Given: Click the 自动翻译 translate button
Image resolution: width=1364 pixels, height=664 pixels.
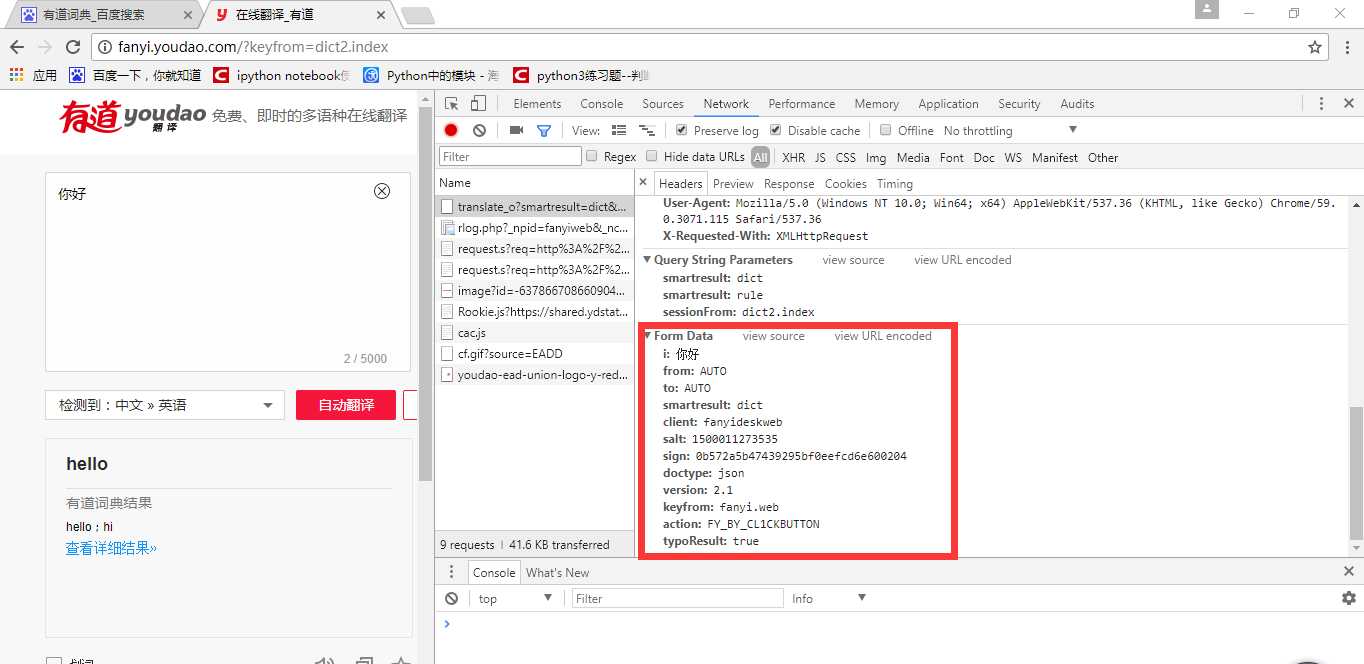Looking at the screenshot, I should click(x=346, y=405).
